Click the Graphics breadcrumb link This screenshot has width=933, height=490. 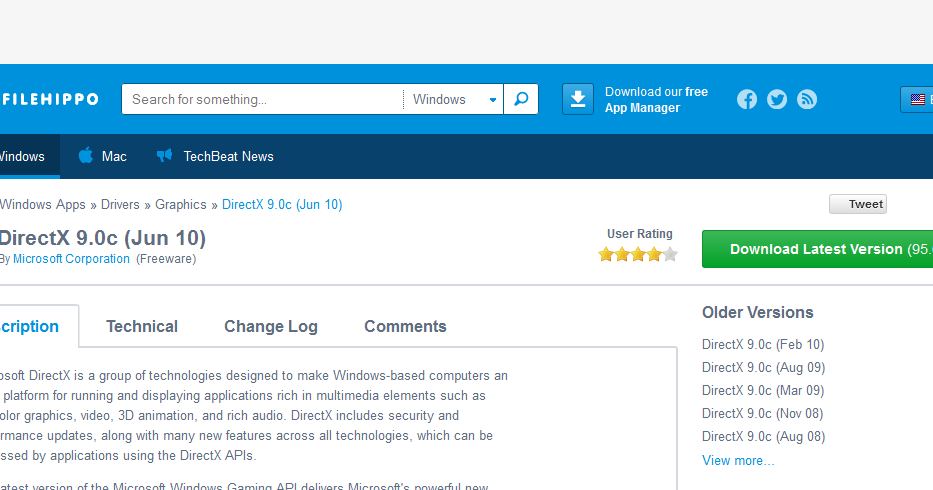click(x=181, y=204)
